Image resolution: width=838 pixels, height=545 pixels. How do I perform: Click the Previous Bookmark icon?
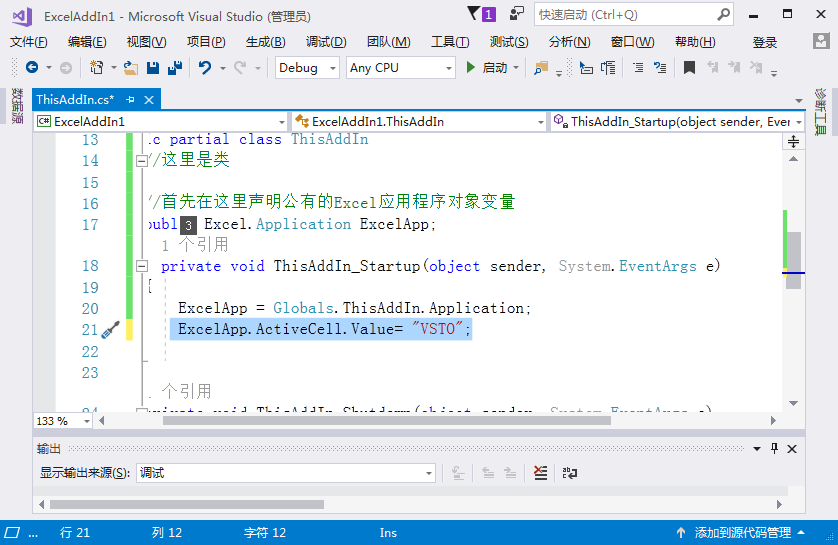[x=712, y=67]
